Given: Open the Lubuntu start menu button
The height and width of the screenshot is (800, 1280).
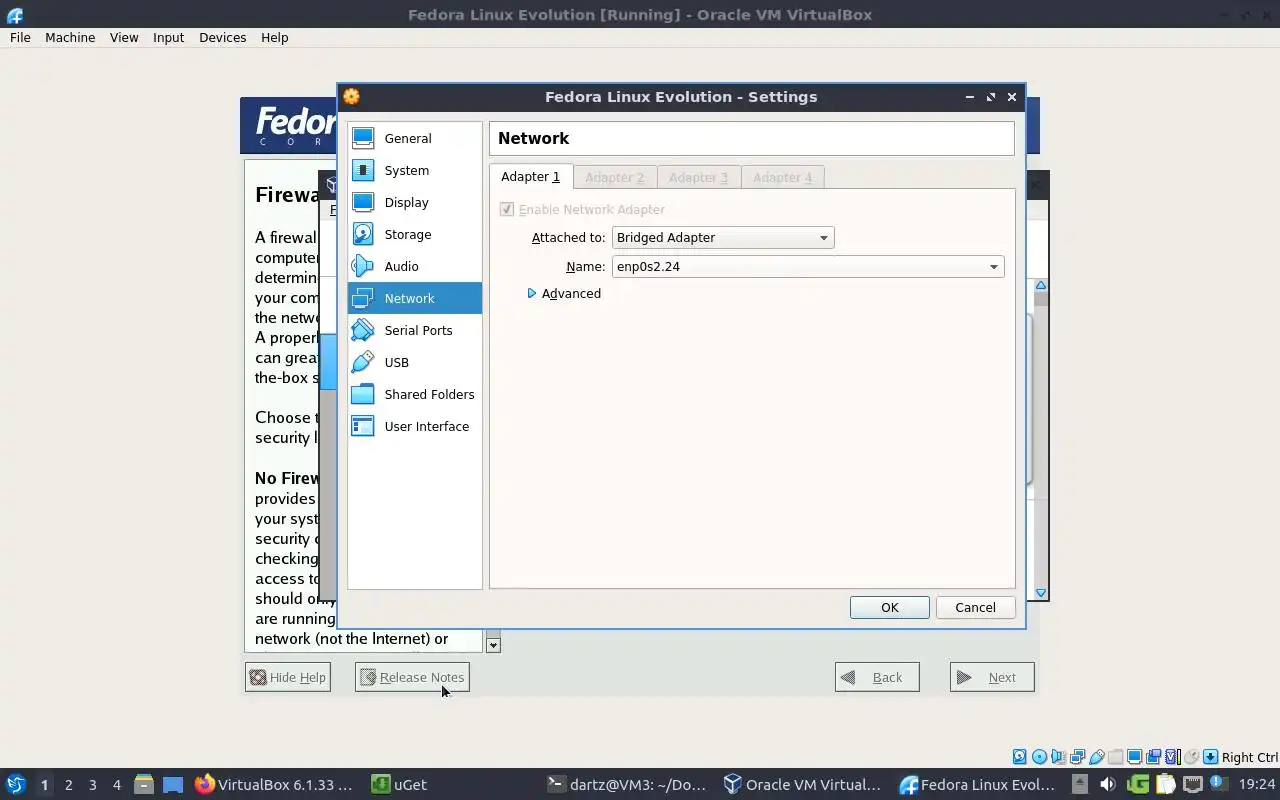Looking at the screenshot, I should (15, 784).
